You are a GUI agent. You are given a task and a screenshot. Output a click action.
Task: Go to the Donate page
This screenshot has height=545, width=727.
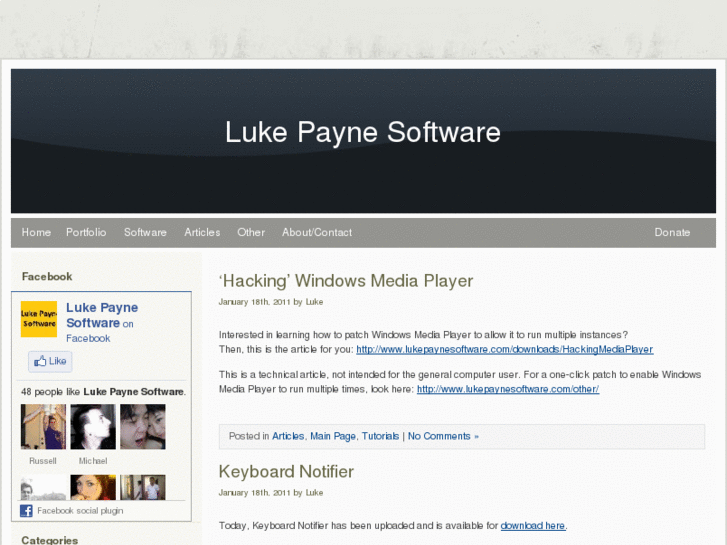[x=672, y=232]
